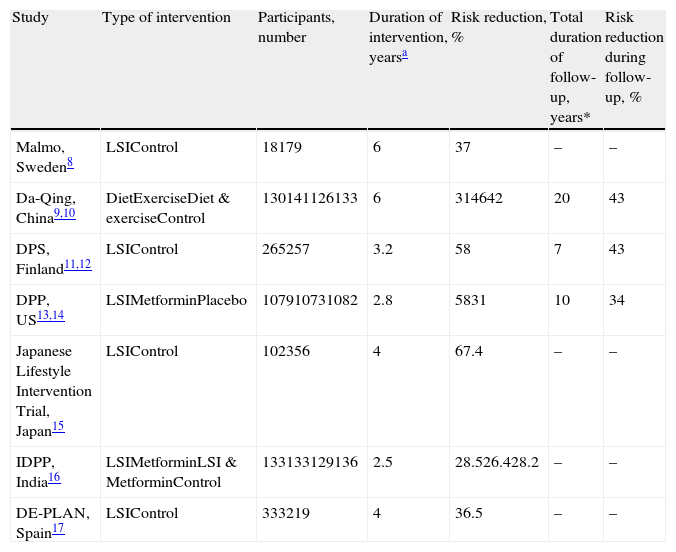Select the 'LSIMetforminPlacebo' cell in DPP row
Image resolution: width=676 pixels, height=552 pixels.
pyautogui.click(x=176, y=300)
